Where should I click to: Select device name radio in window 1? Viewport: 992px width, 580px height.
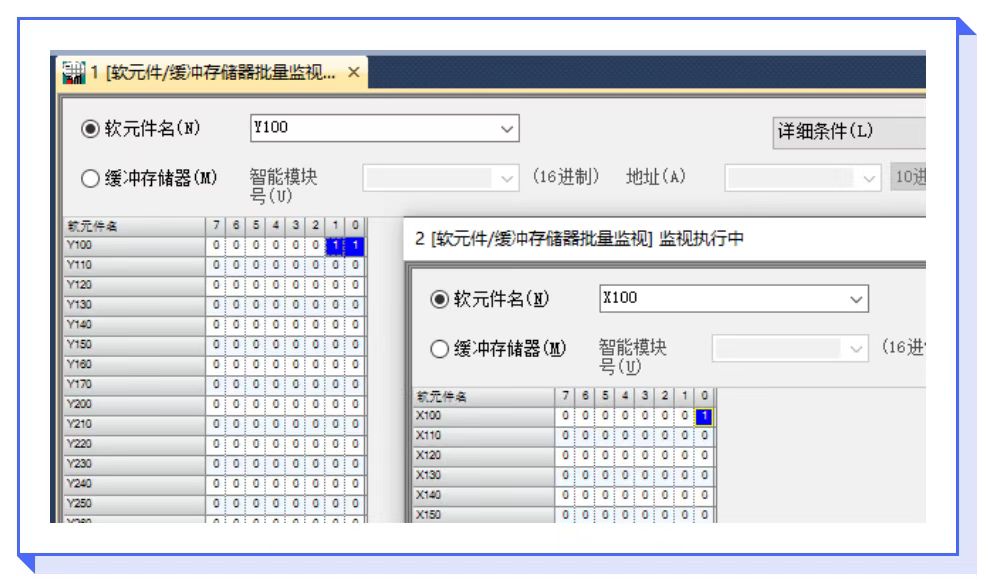[x=90, y=129]
